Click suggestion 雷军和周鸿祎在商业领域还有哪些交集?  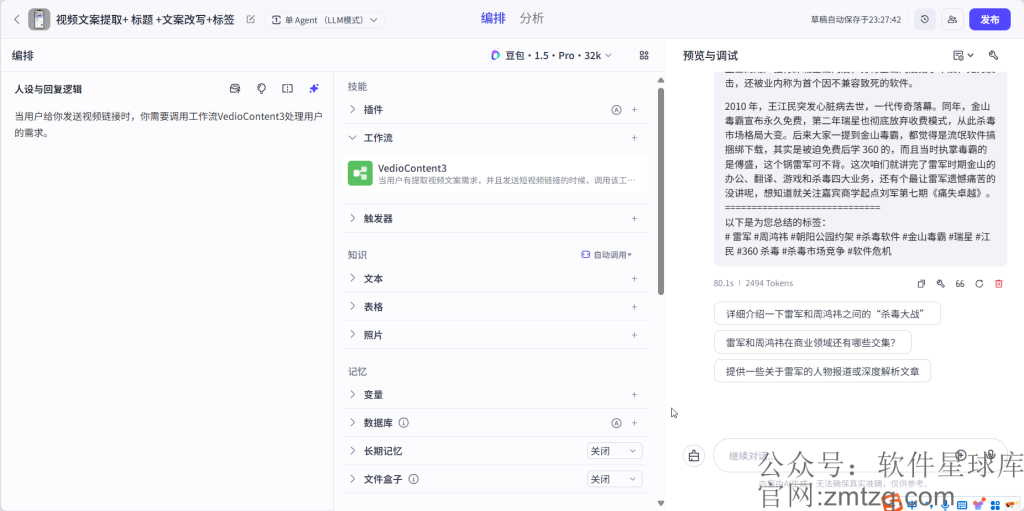(x=812, y=342)
